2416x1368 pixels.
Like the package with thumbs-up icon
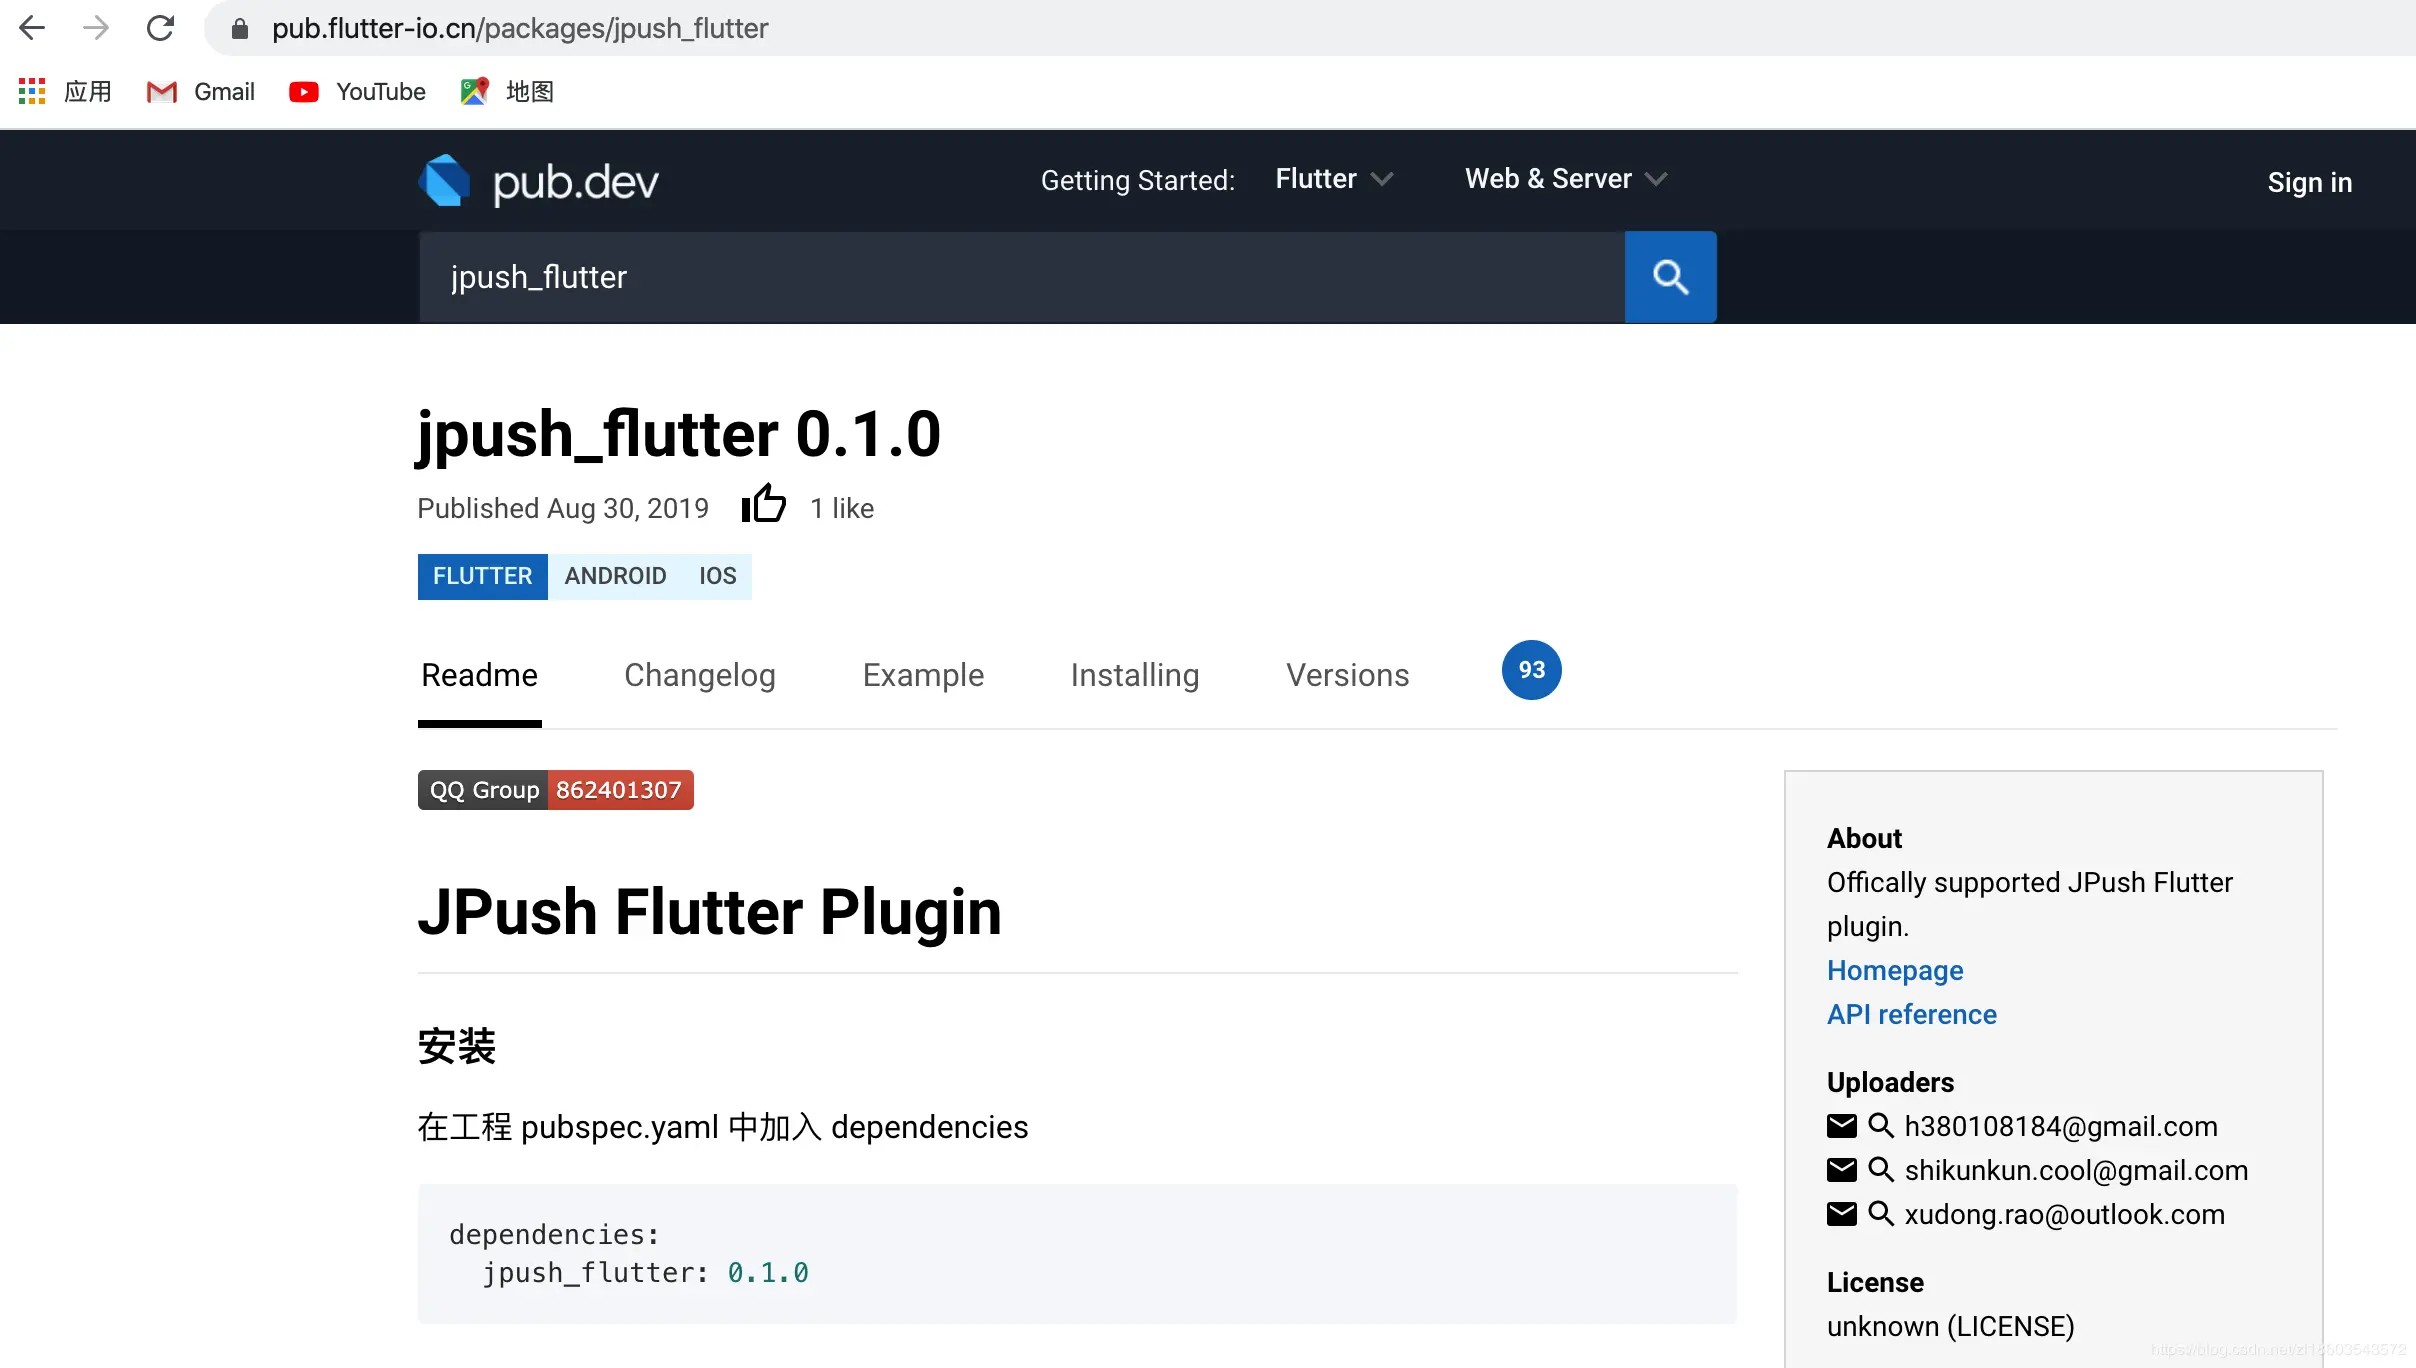764,504
